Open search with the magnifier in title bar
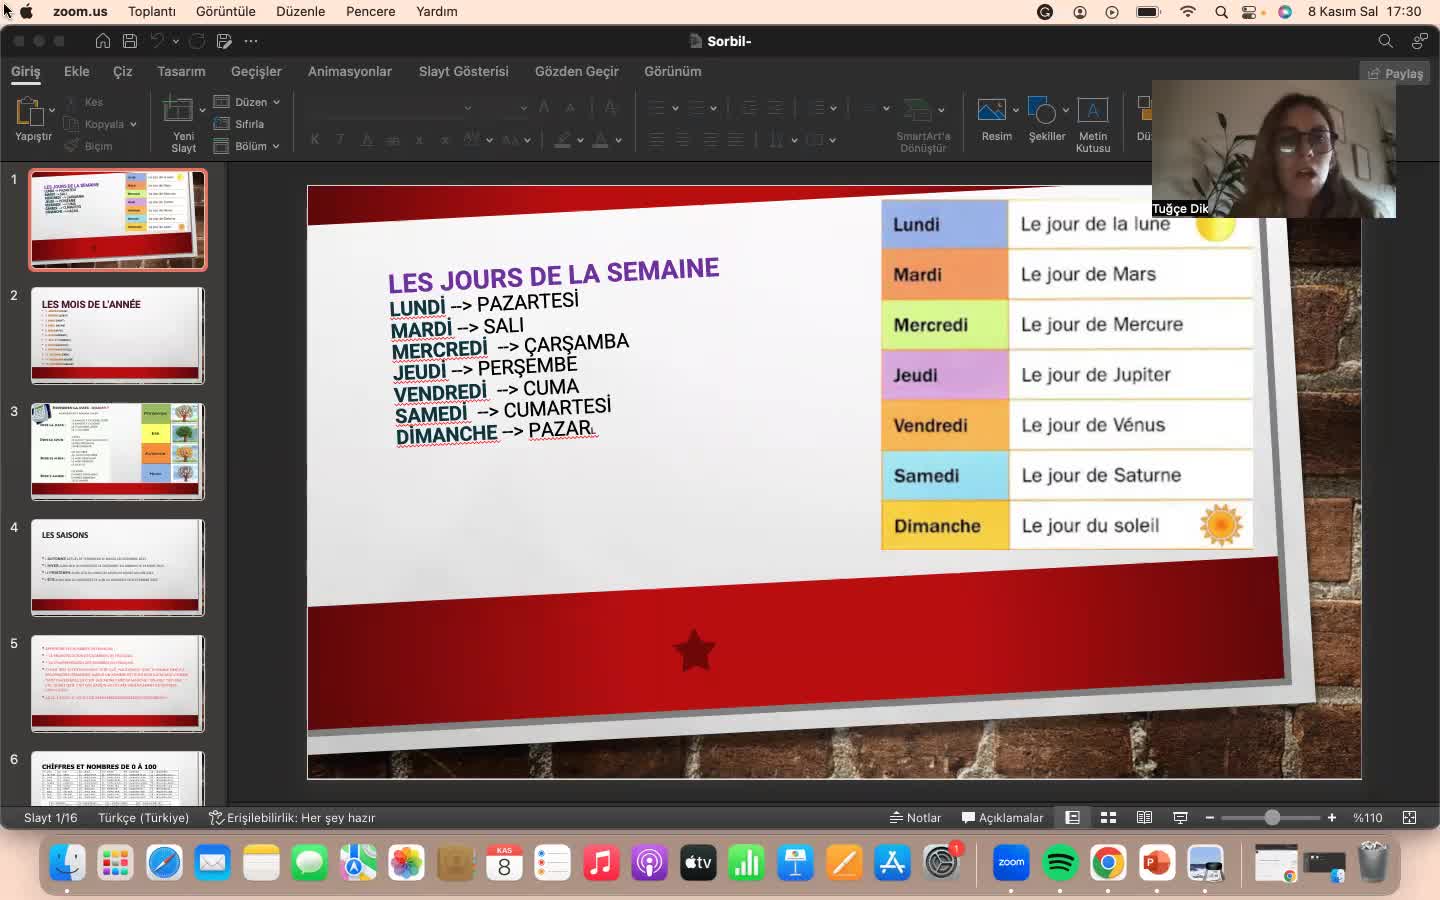The height and width of the screenshot is (900, 1440). pyautogui.click(x=1385, y=41)
